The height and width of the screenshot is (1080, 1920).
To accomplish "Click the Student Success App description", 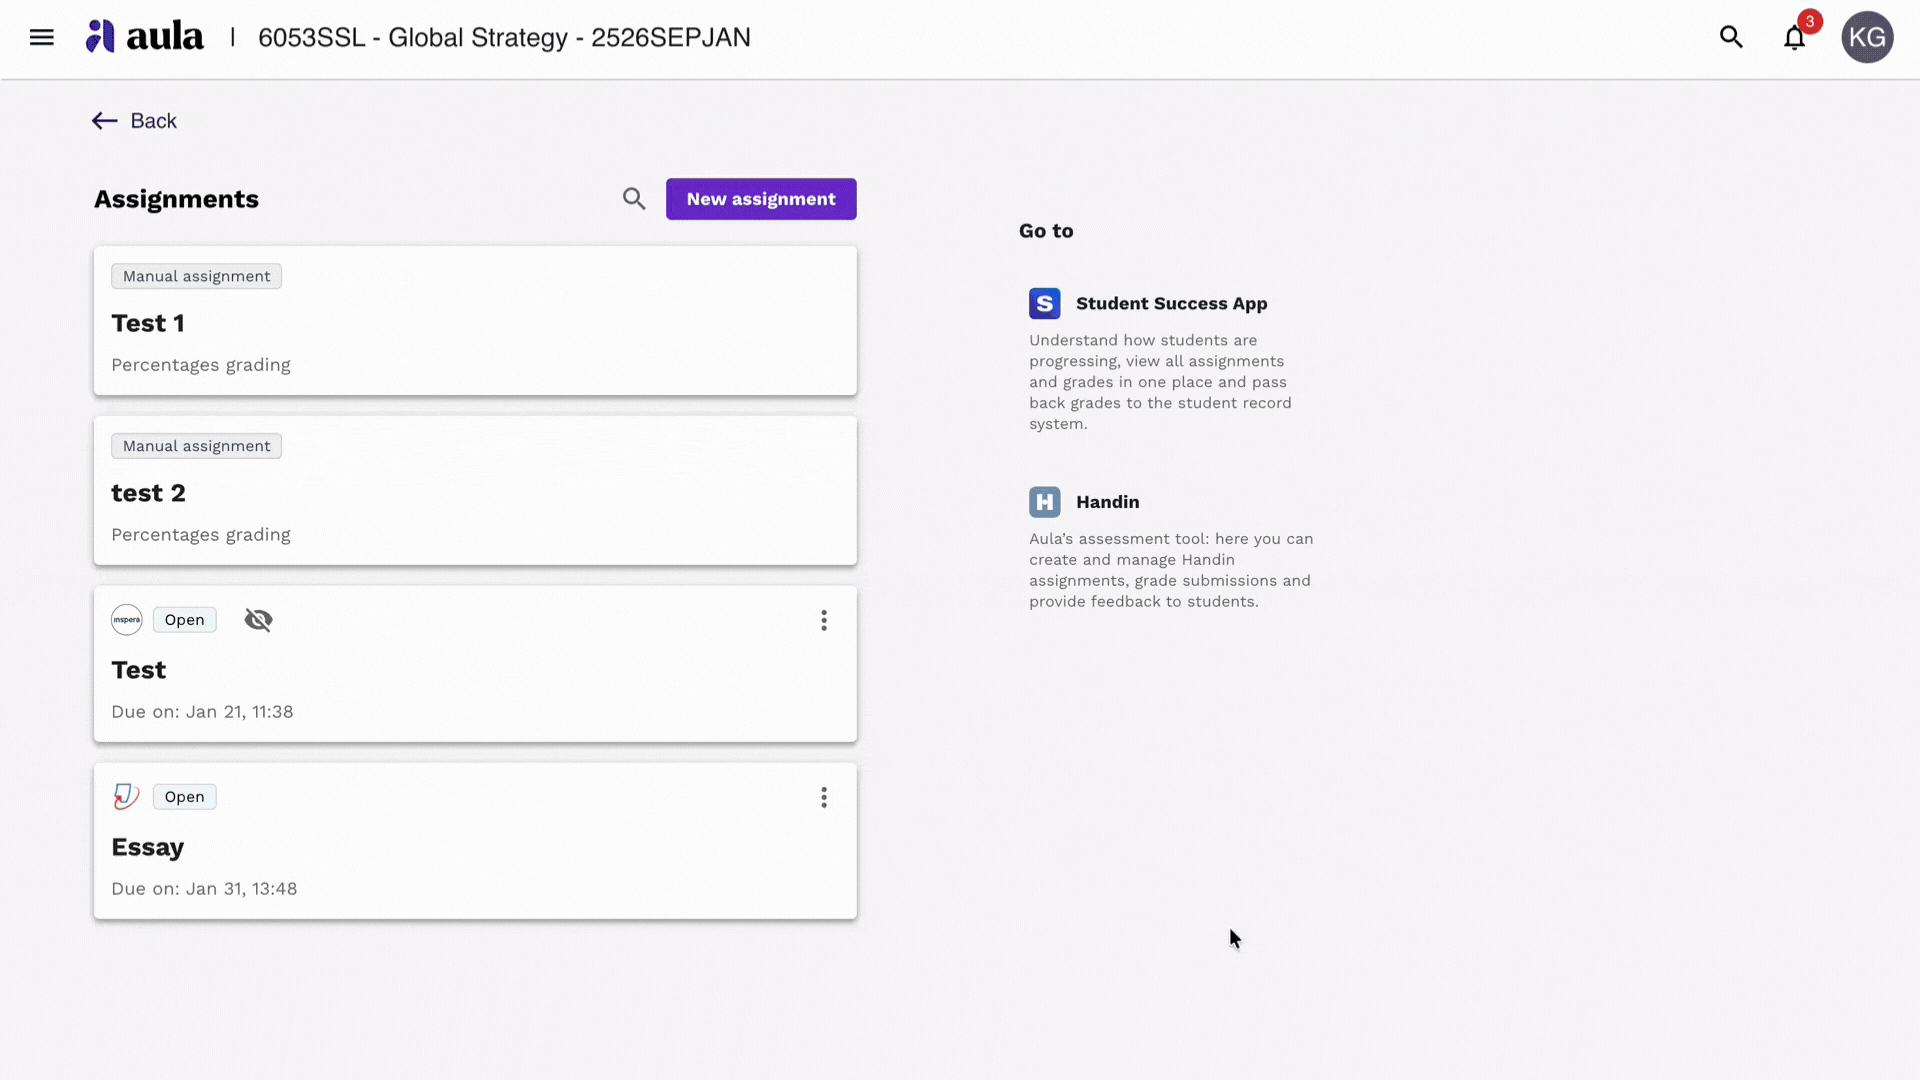I will click(x=1160, y=382).
